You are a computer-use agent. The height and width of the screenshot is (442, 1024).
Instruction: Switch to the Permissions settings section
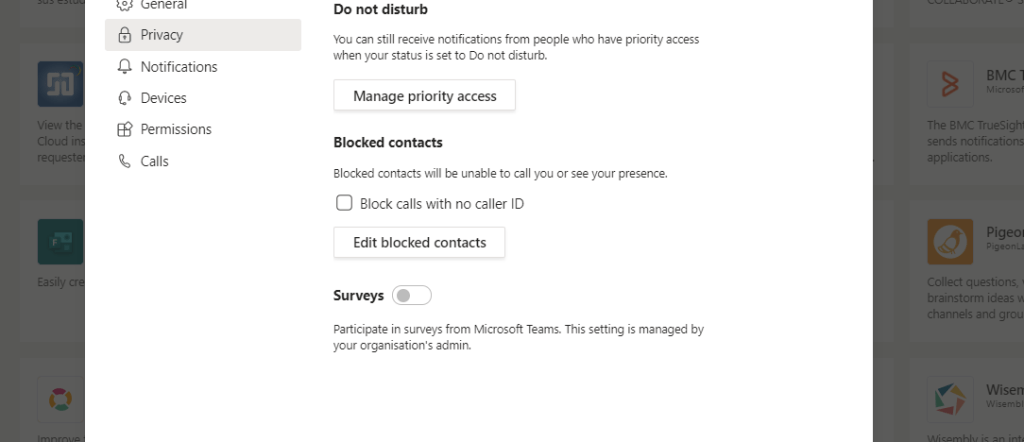tap(176, 129)
